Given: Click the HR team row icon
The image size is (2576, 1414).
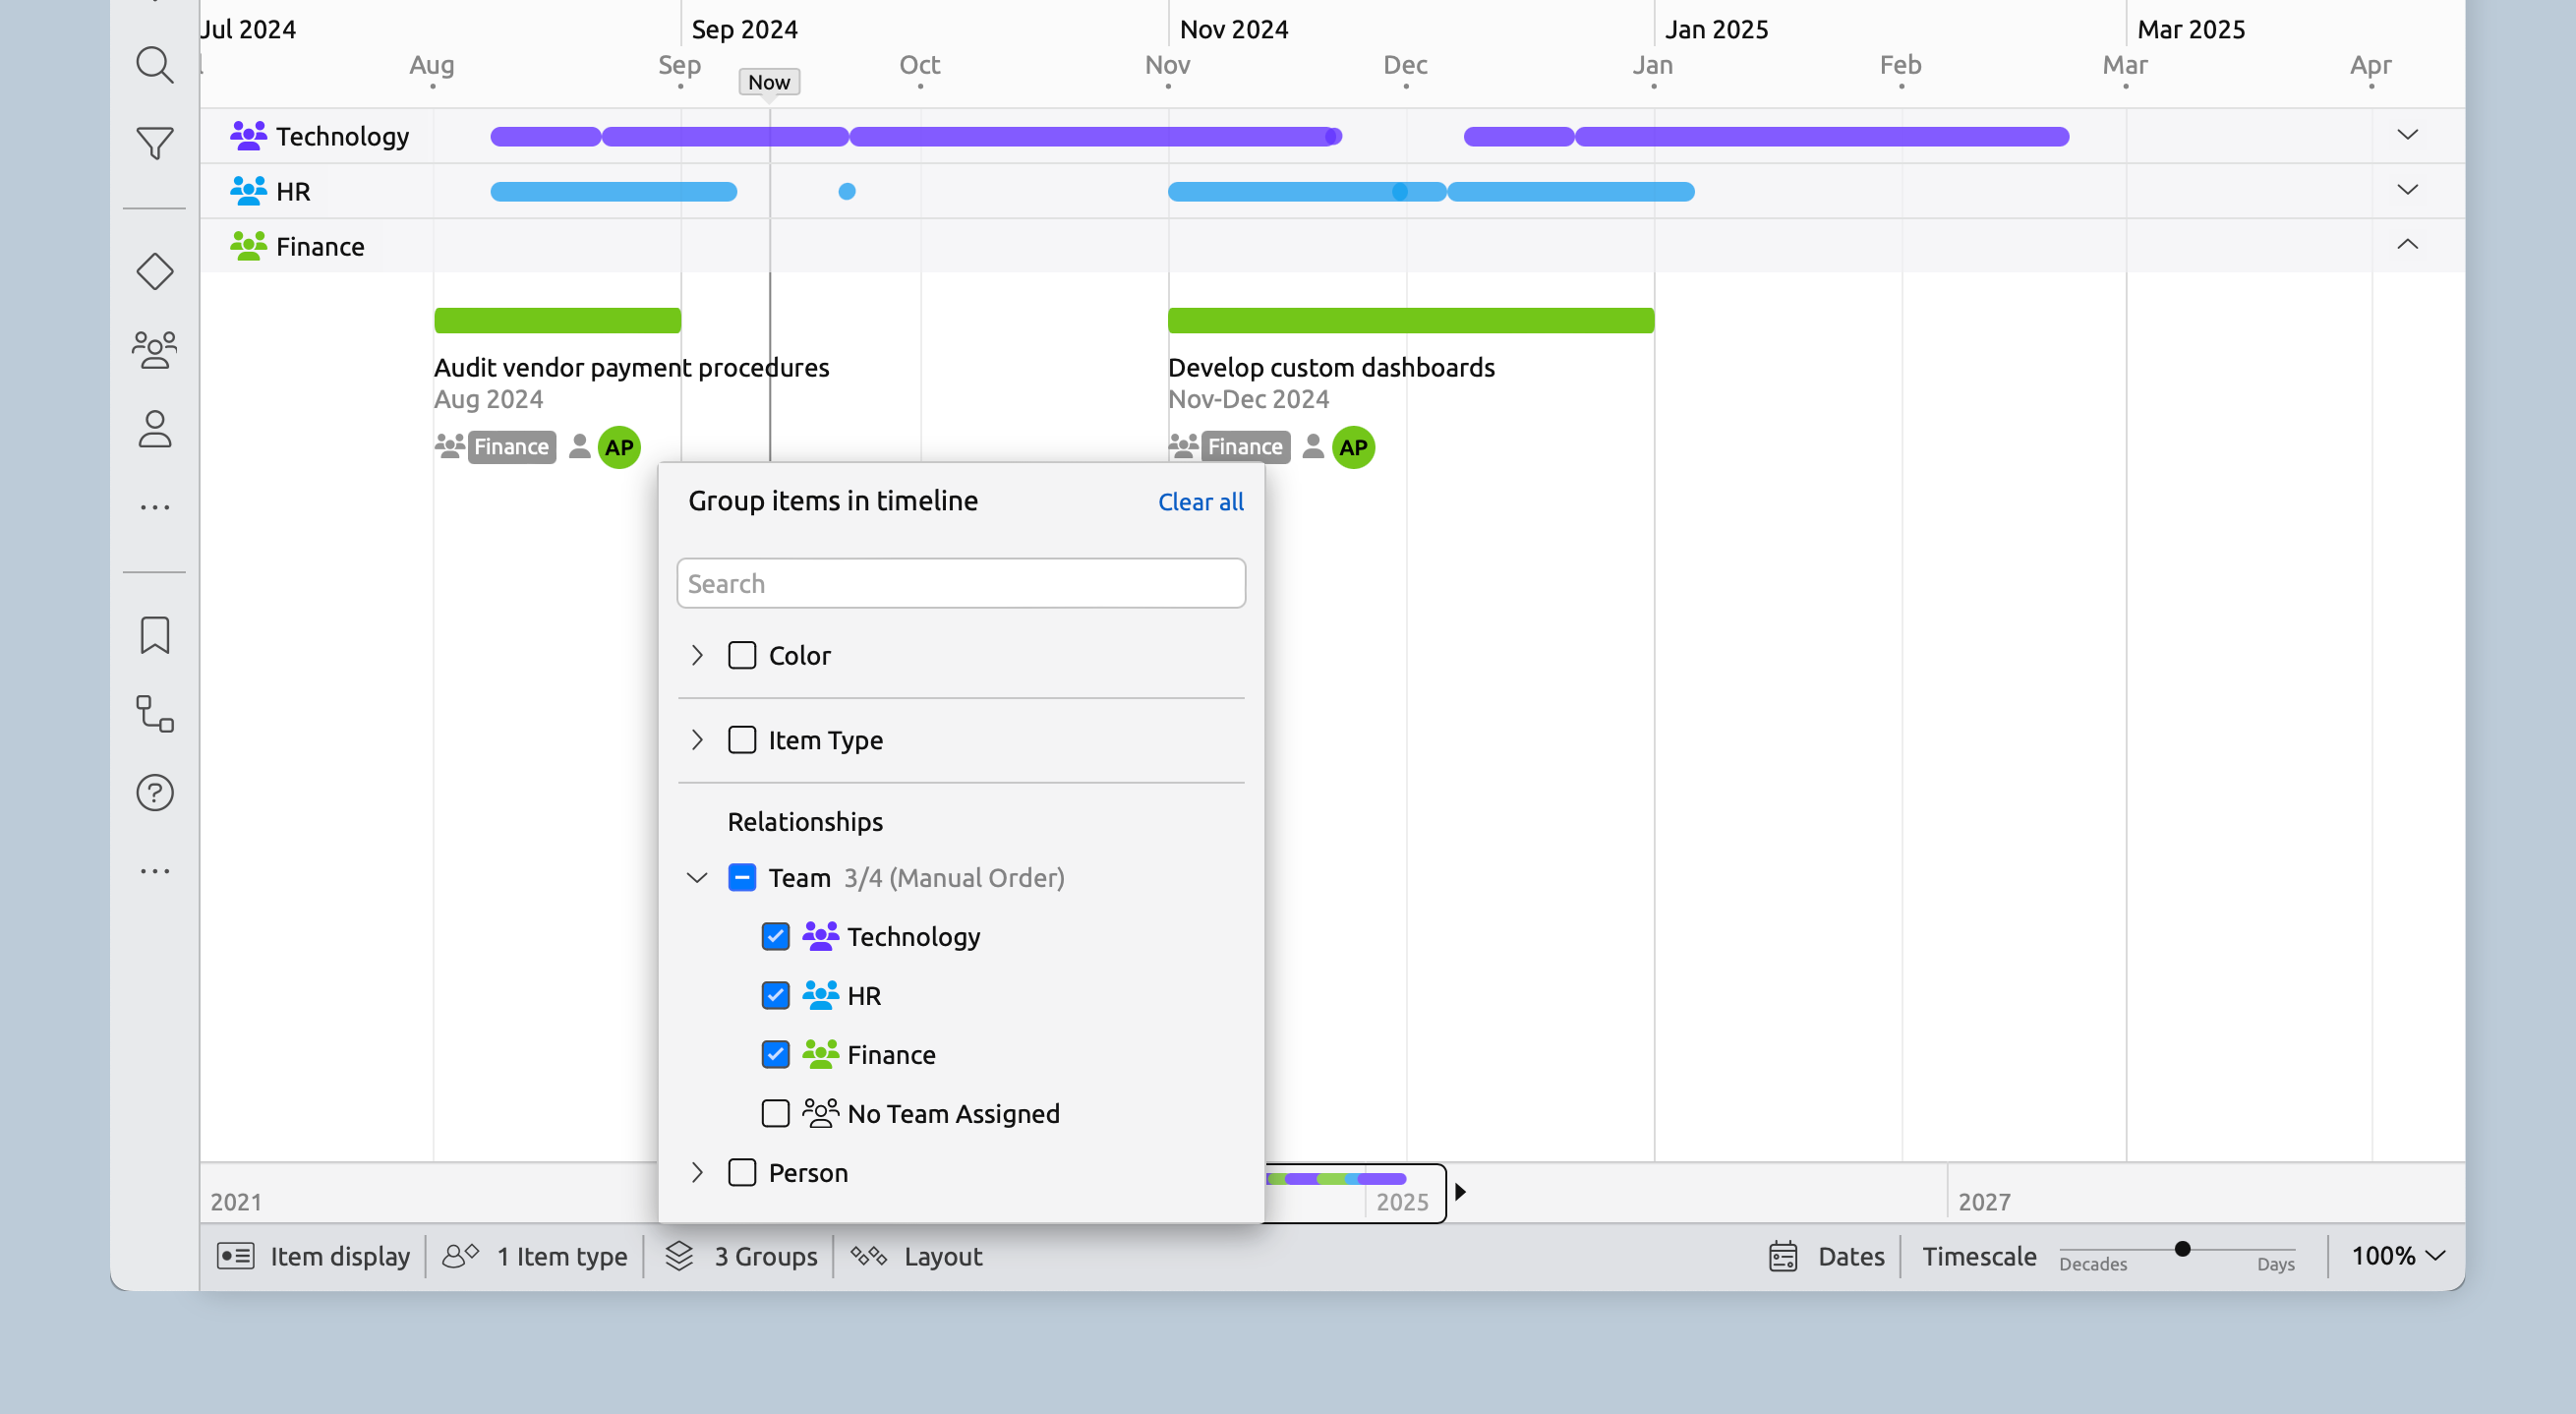Looking at the screenshot, I should point(248,191).
